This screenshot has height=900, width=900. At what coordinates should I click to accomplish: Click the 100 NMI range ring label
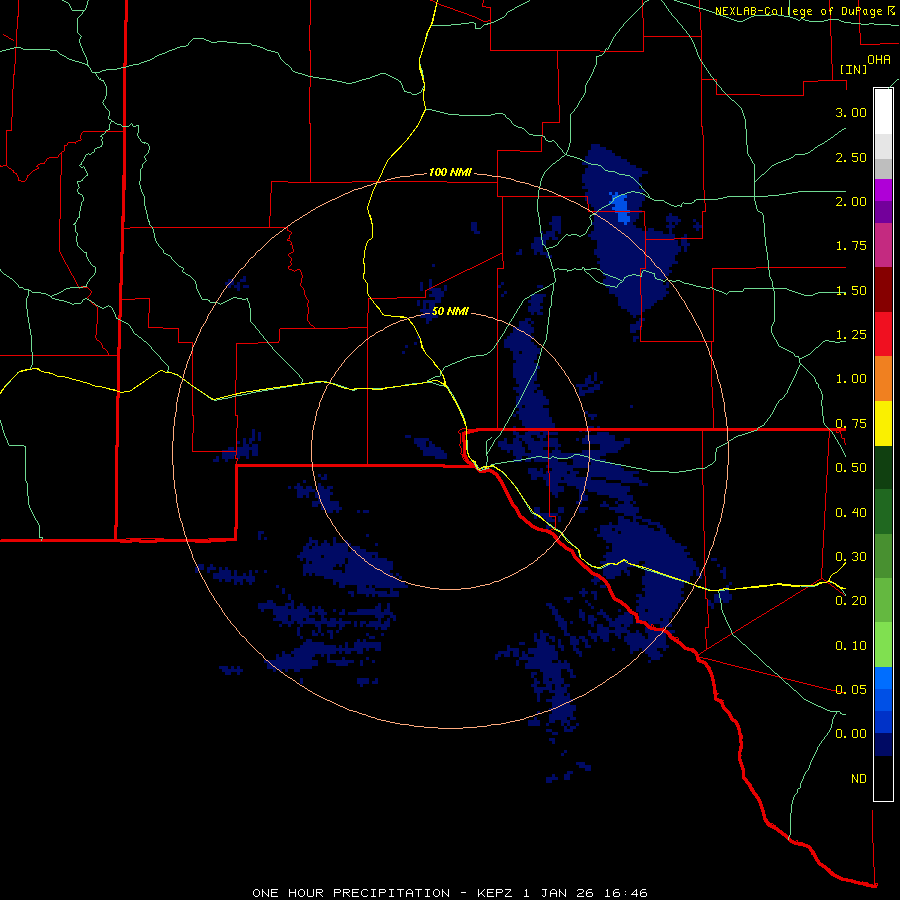click(450, 172)
